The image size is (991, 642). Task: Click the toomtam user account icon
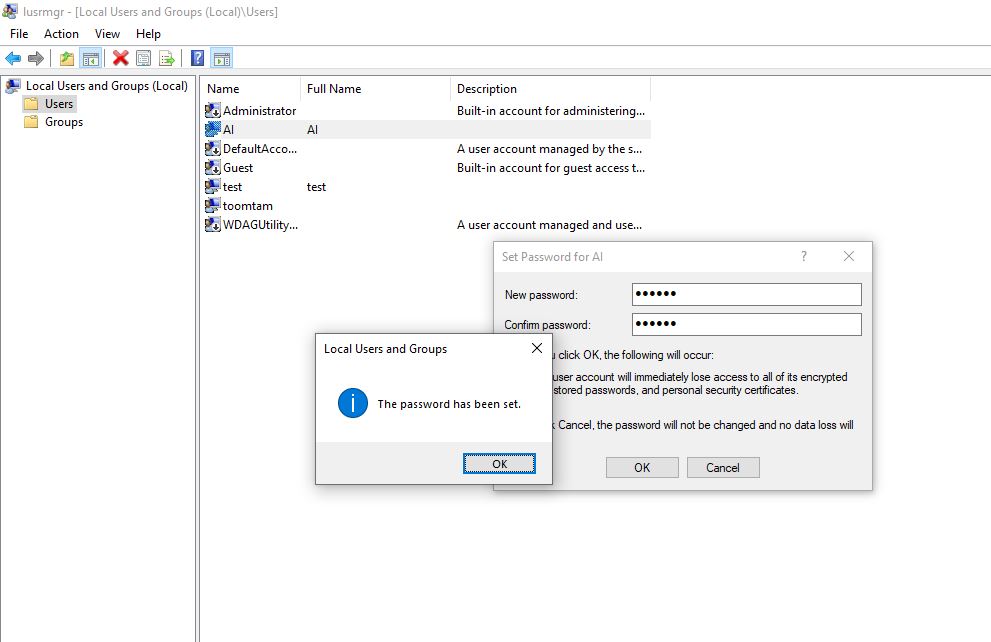click(x=212, y=205)
